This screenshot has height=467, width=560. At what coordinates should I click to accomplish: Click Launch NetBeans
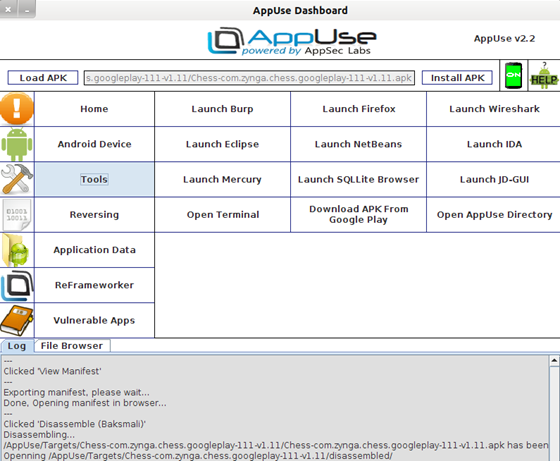coord(359,144)
